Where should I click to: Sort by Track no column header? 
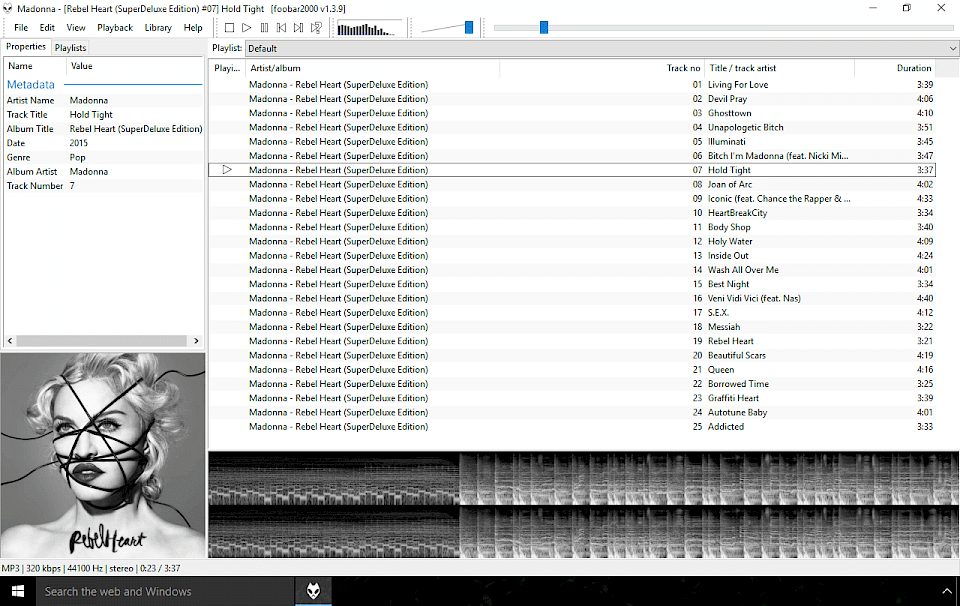point(601,68)
